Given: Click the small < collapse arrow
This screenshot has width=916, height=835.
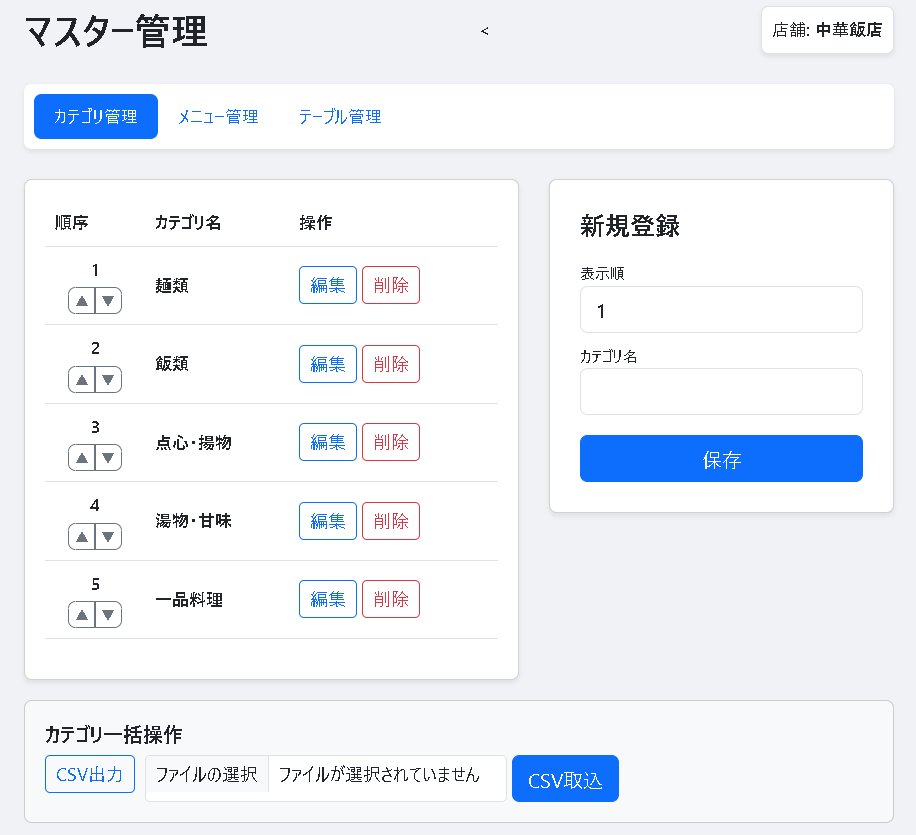Looking at the screenshot, I should [x=484, y=31].
